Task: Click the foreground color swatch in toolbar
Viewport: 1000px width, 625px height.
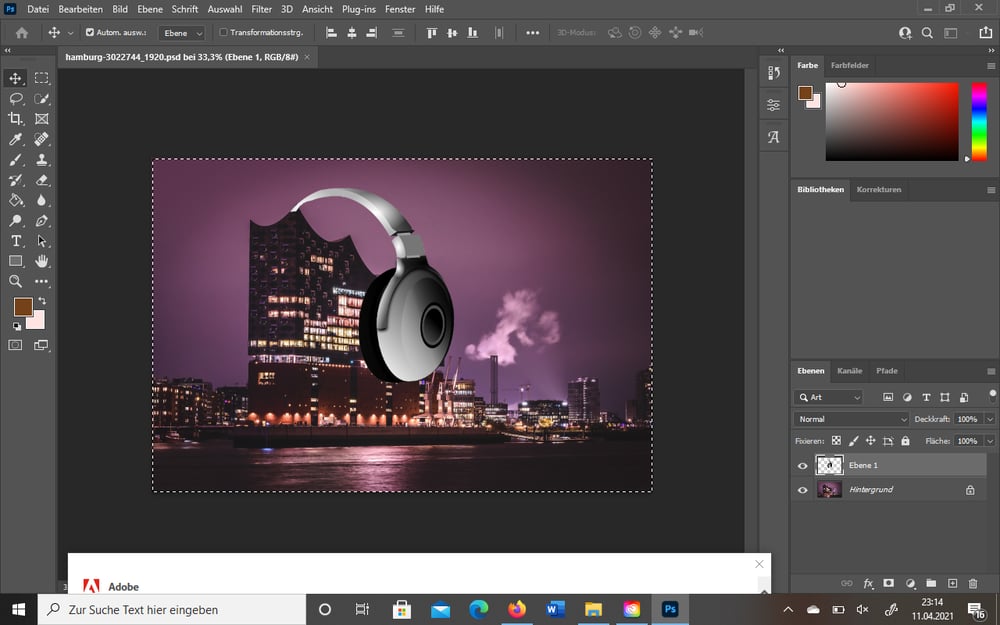Action: click(x=23, y=307)
